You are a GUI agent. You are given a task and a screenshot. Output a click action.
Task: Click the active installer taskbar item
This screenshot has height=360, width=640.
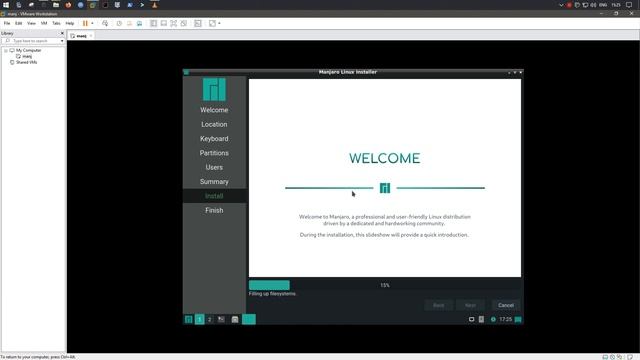[249, 319]
